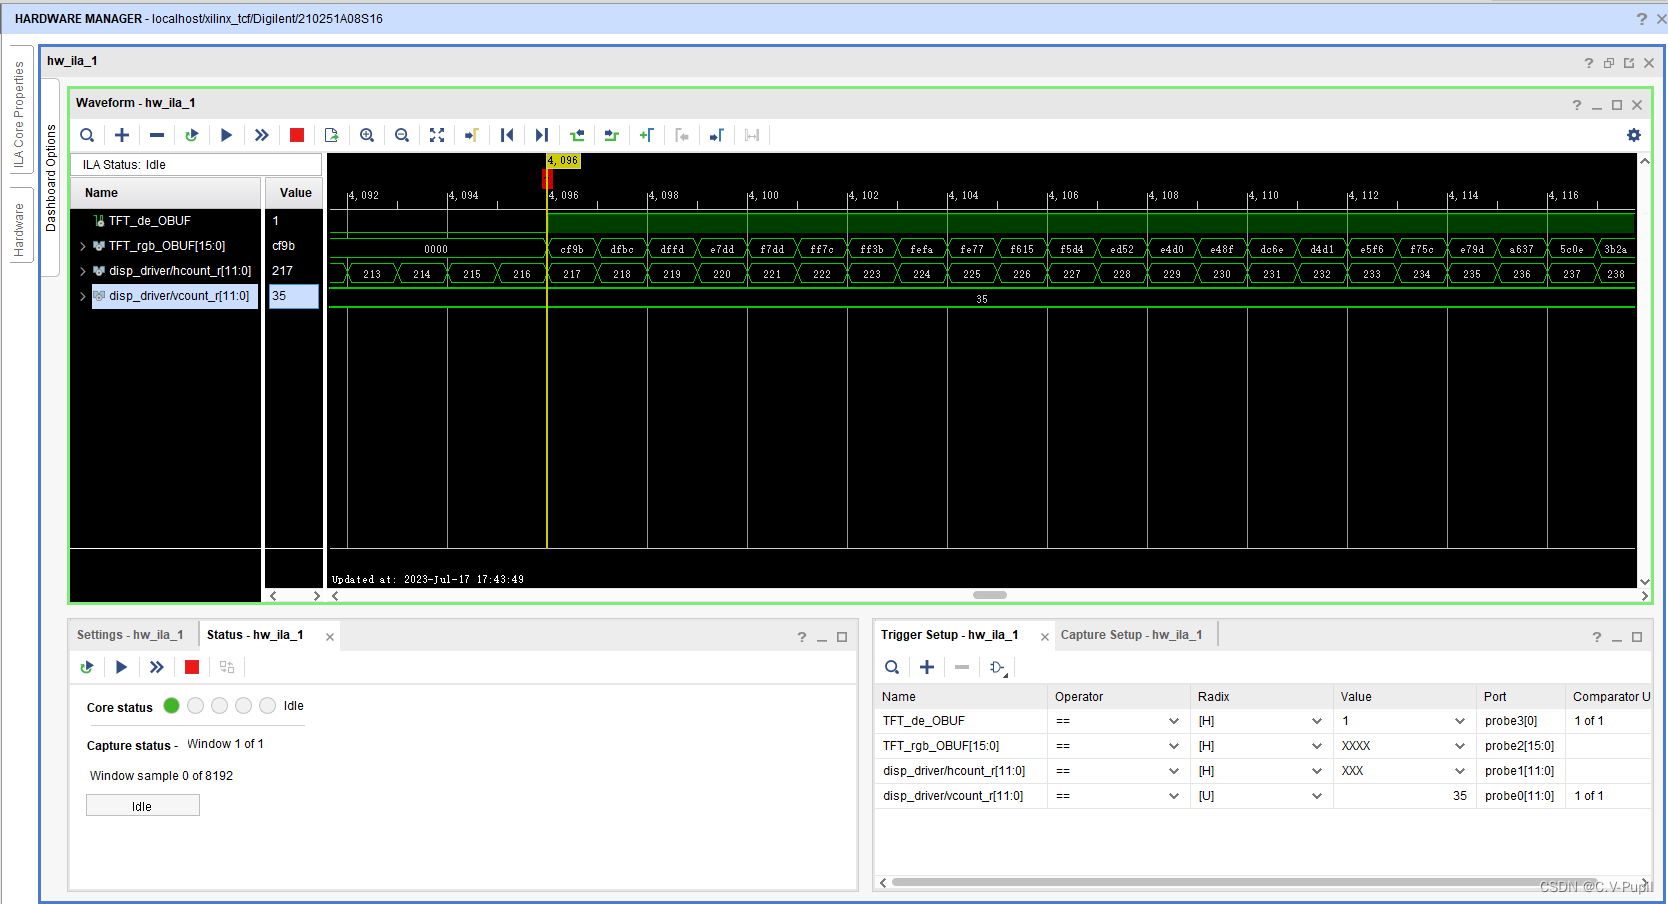
Task: Zoom in on the waveform
Action: coord(367,135)
